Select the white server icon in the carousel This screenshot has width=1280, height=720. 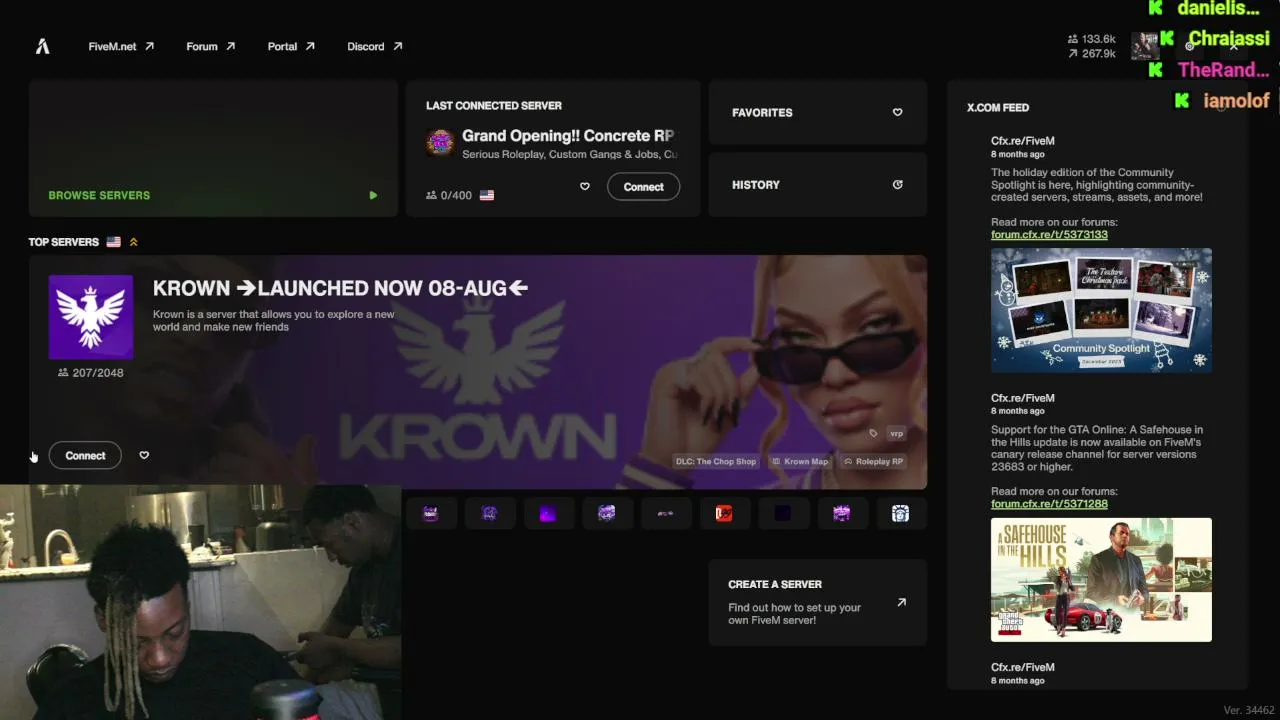point(901,513)
